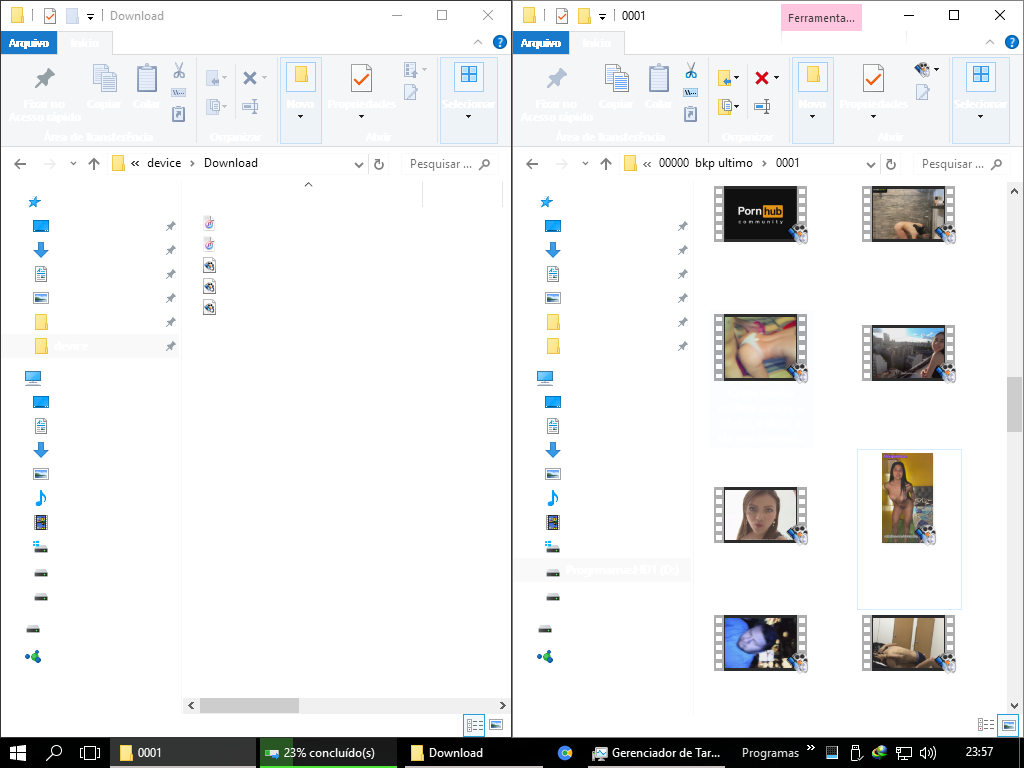
Task: Click the scissors Recortar icon in 0001 window
Action: pyautogui.click(x=690, y=71)
